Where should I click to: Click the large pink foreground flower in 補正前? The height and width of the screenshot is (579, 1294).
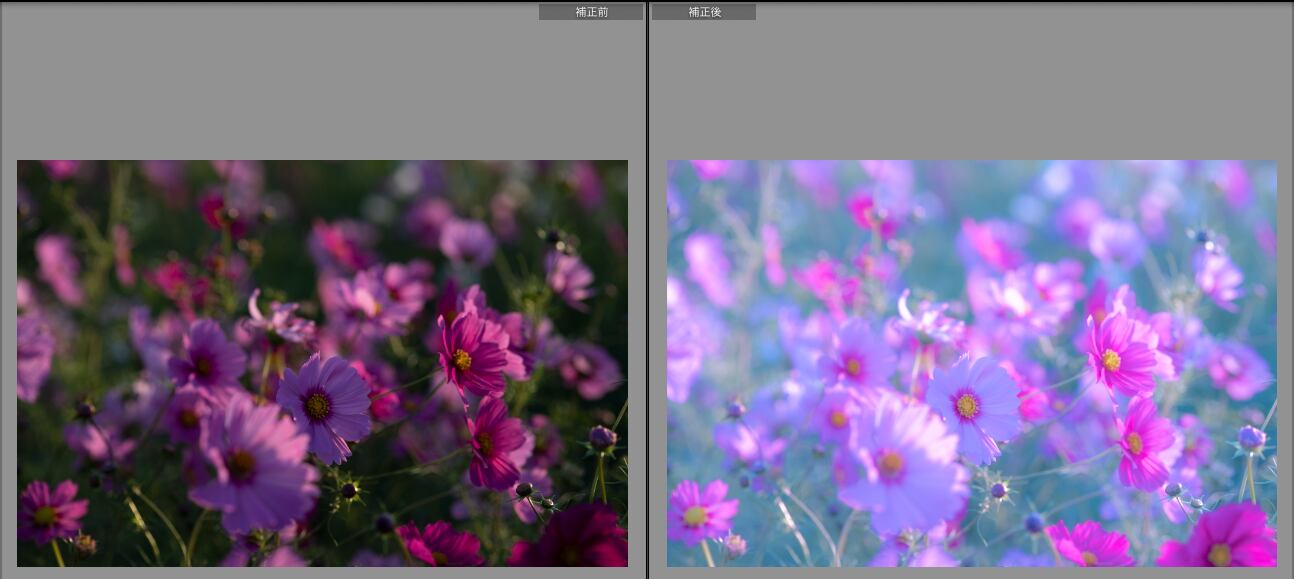click(250, 465)
